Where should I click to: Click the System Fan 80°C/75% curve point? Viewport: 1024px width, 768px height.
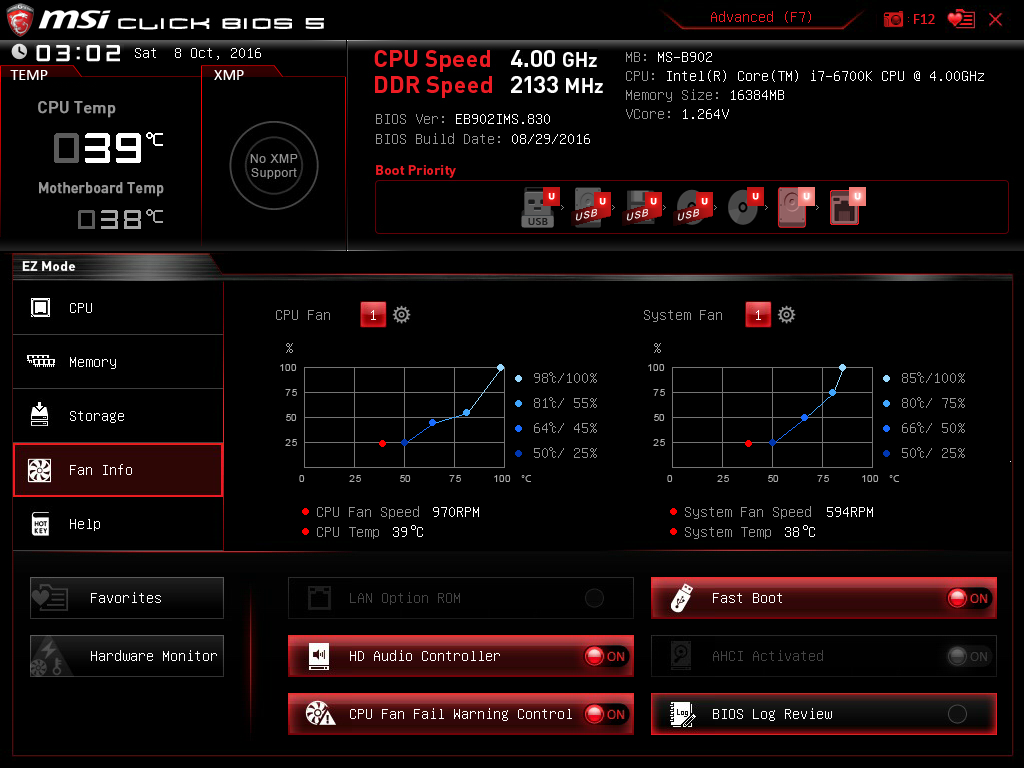[832, 392]
